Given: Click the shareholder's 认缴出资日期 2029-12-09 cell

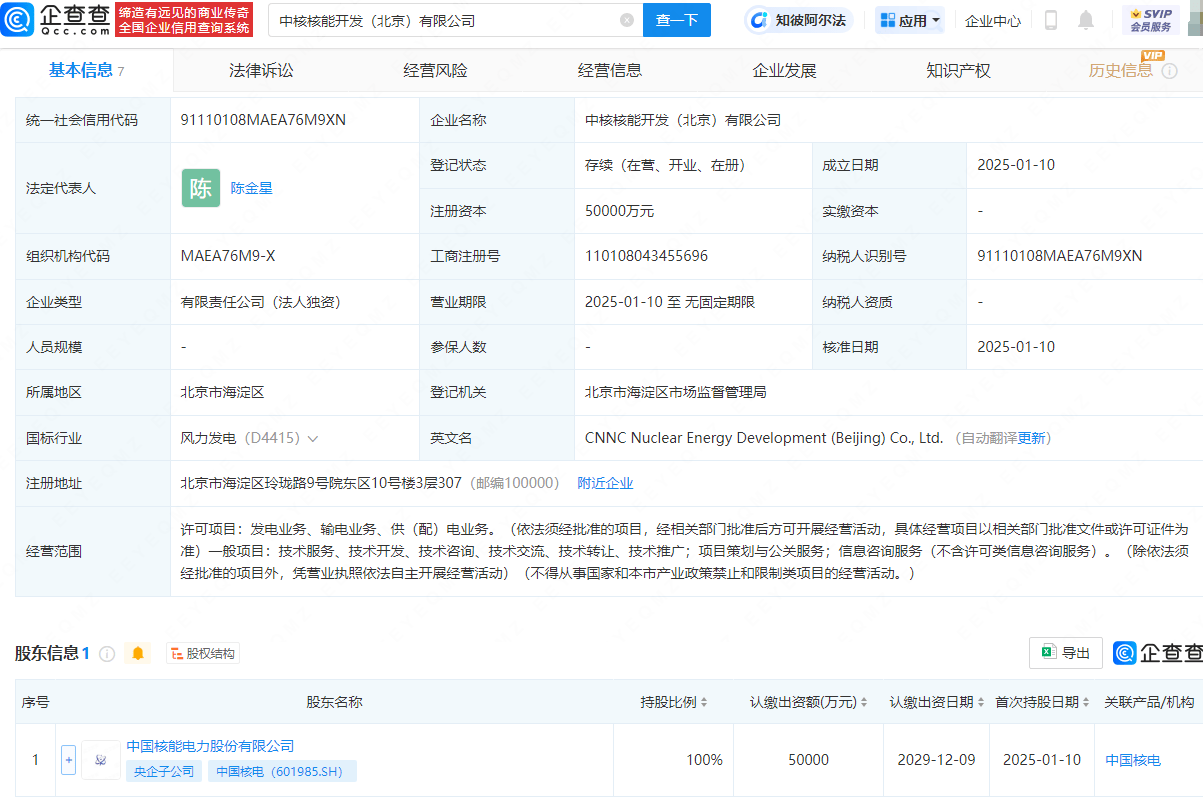Looking at the screenshot, I should coord(937,760).
